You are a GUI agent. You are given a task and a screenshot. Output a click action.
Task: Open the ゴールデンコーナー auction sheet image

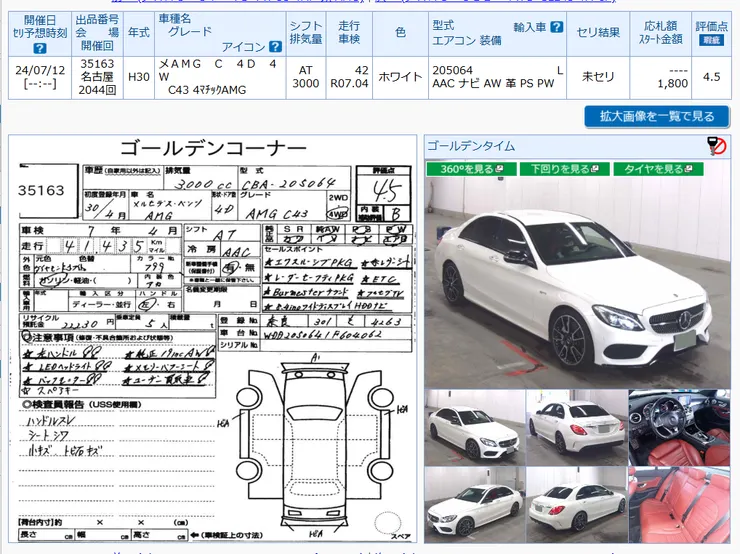point(213,339)
